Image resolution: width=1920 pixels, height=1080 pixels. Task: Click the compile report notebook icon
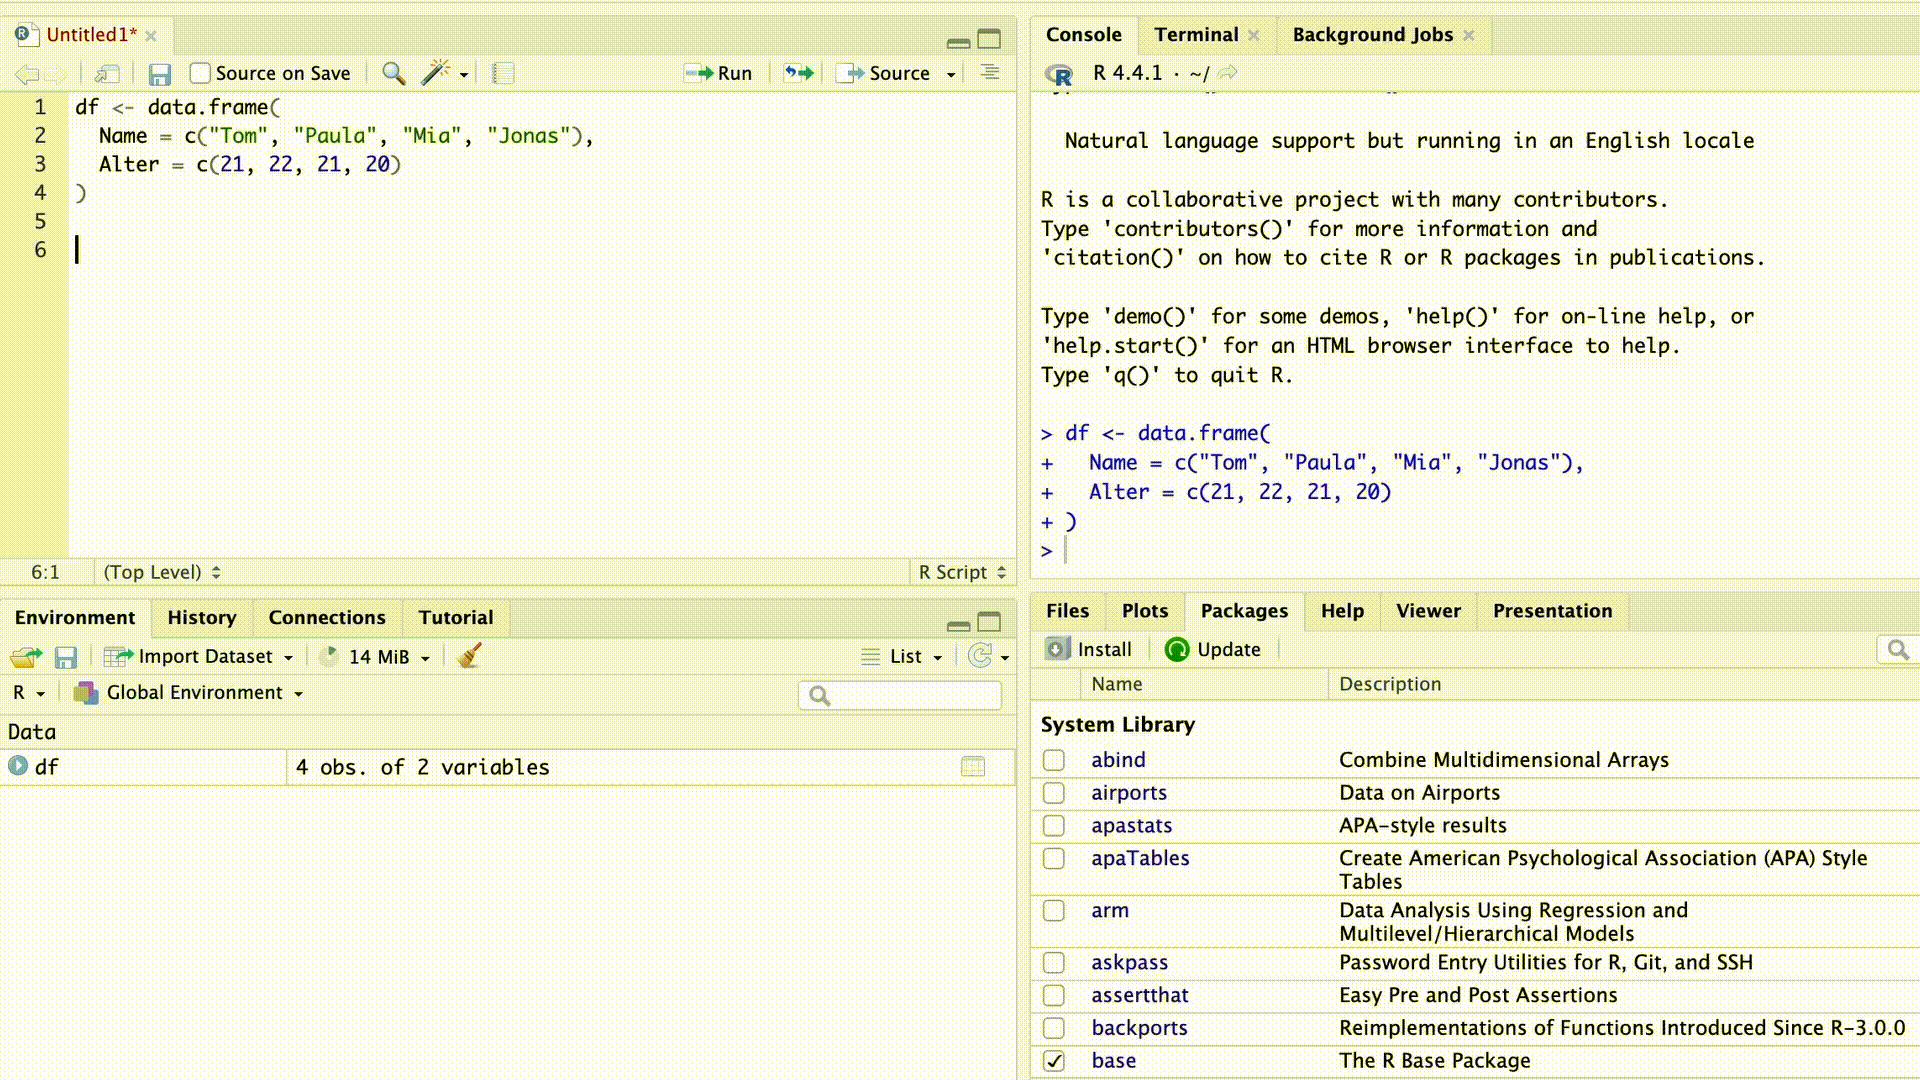503,73
